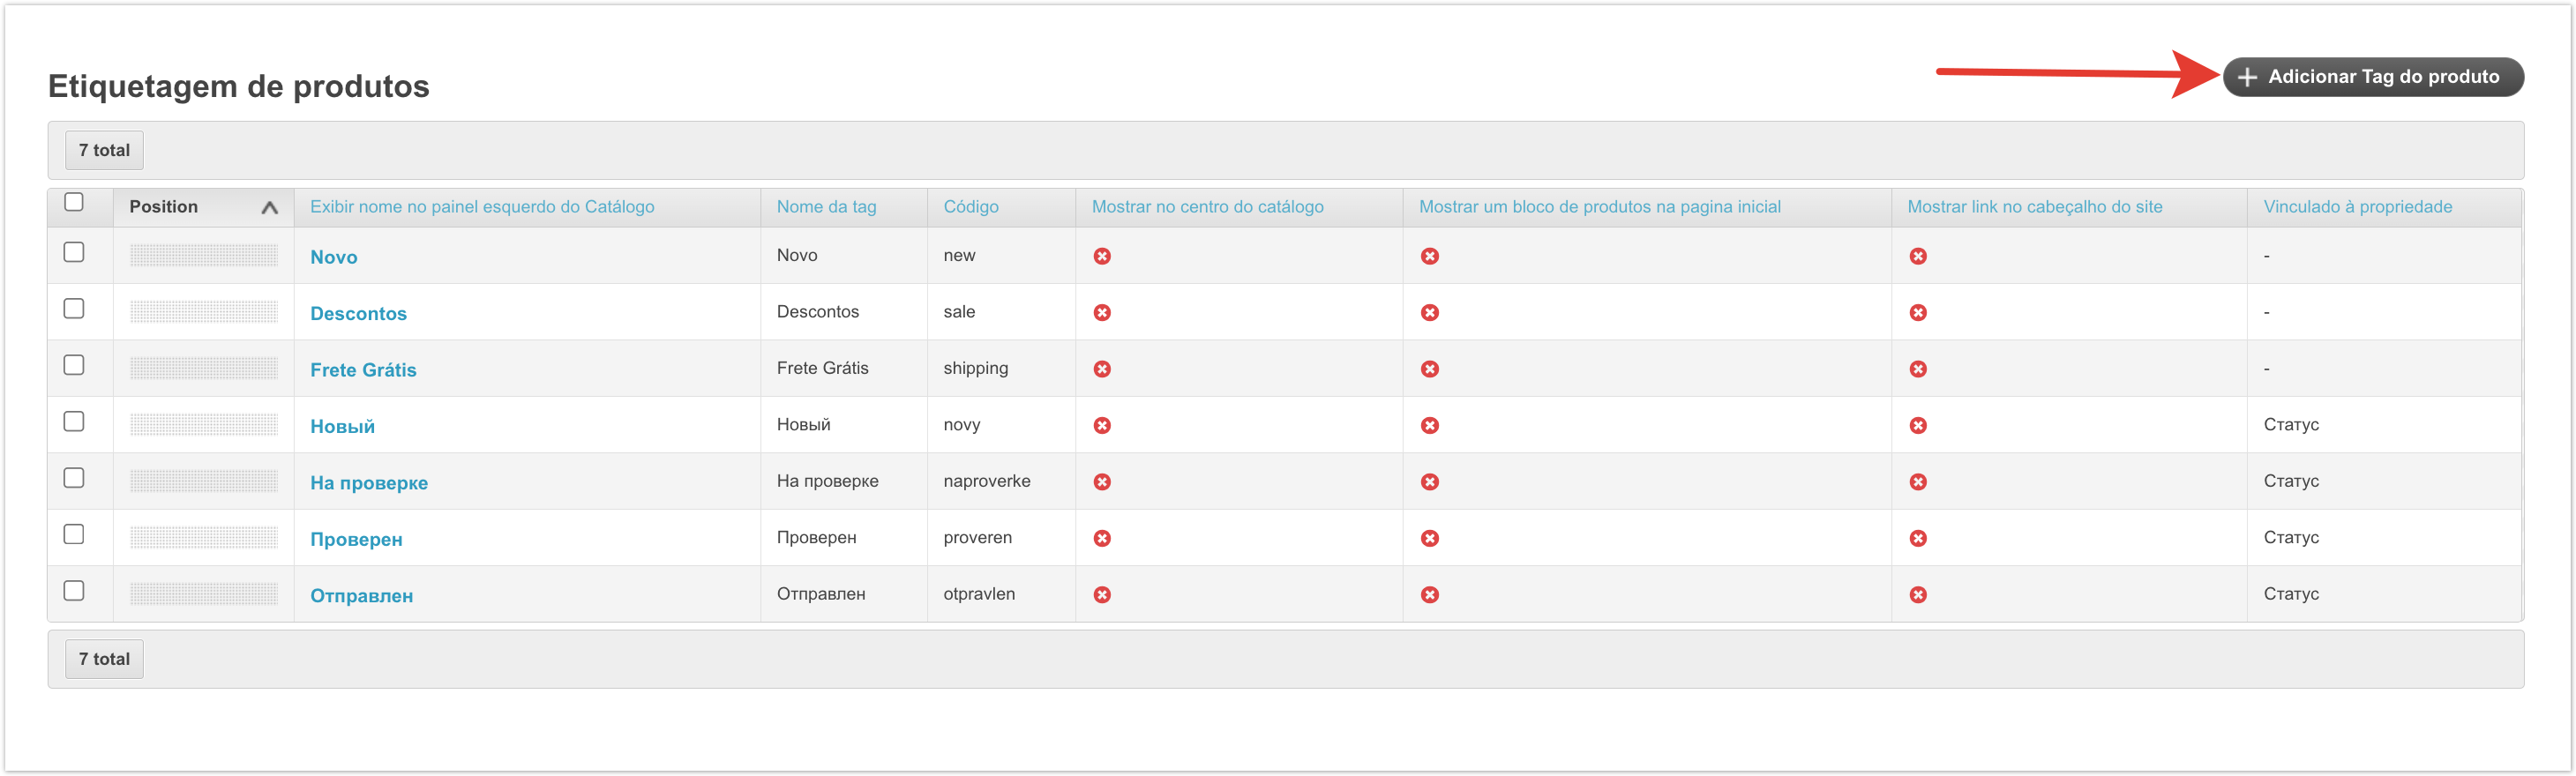Screen dimensions: 2576x776
Task: Open the Frete Grátis tag link
Action: click(x=363, y=370)
